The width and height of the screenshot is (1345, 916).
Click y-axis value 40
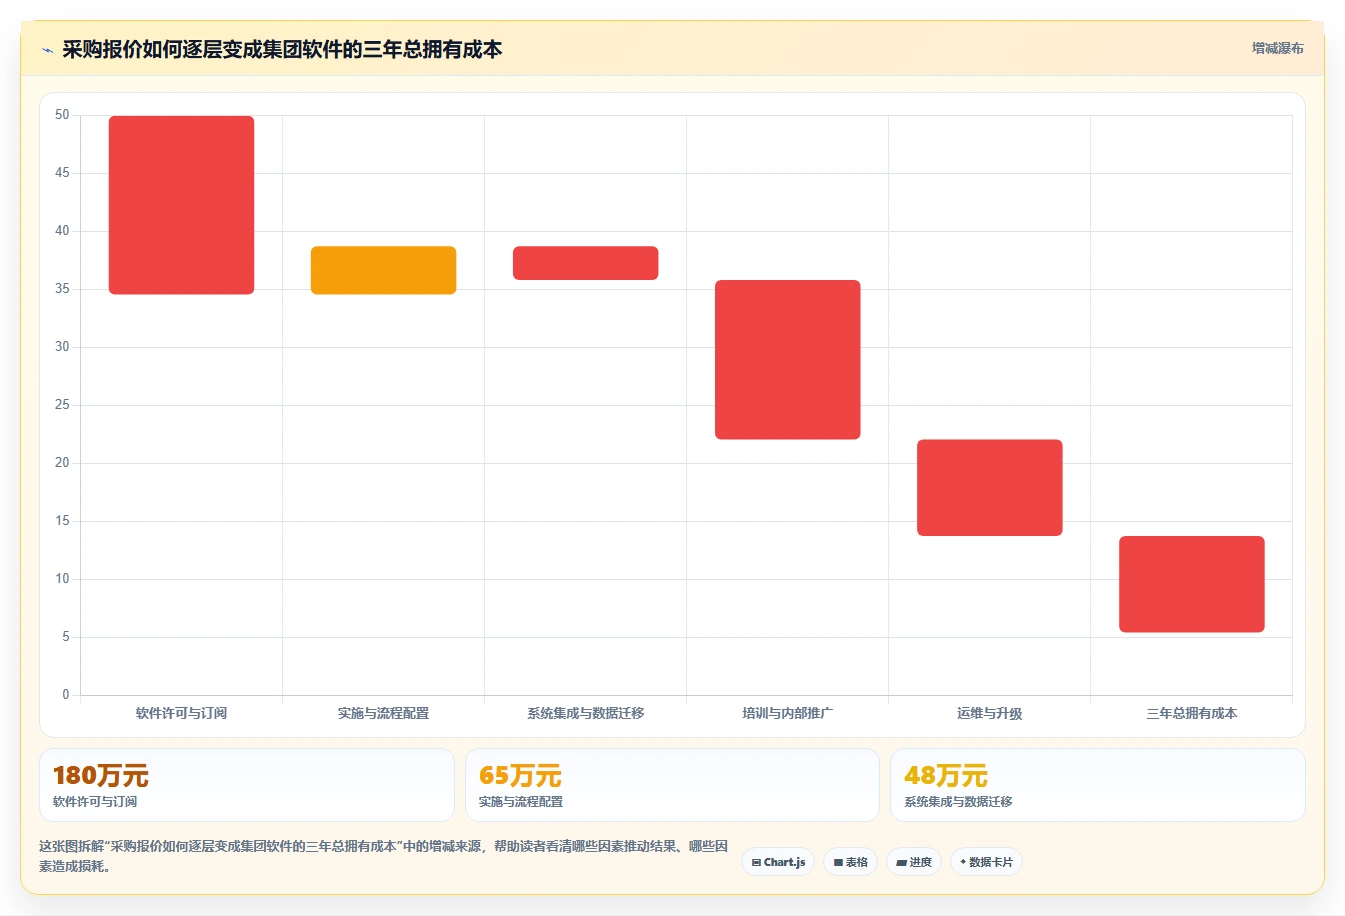(x=62, y=231)
